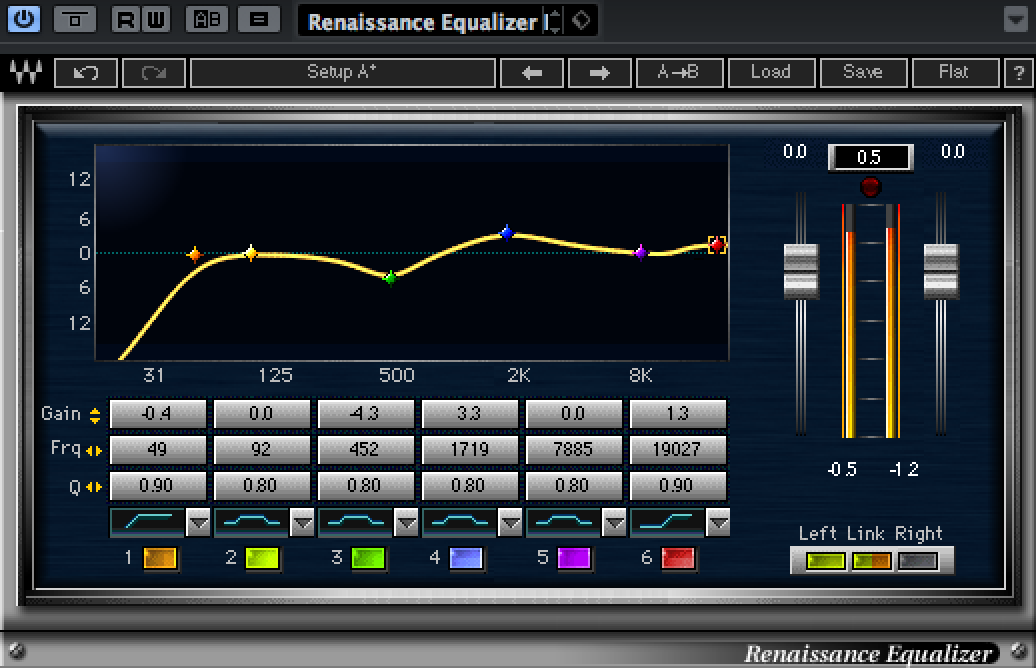Select the Link channel mode button
The image size is (1036, 668).
[871, 562]
